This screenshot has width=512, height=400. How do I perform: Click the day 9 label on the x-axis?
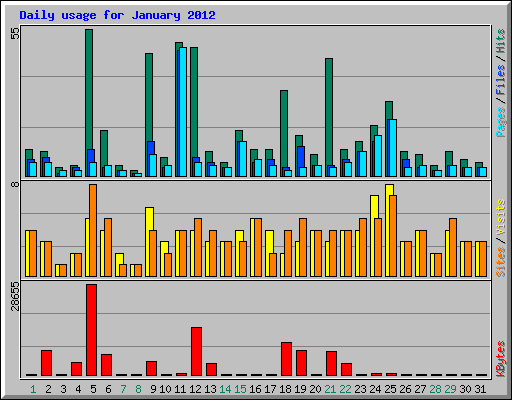153,389
